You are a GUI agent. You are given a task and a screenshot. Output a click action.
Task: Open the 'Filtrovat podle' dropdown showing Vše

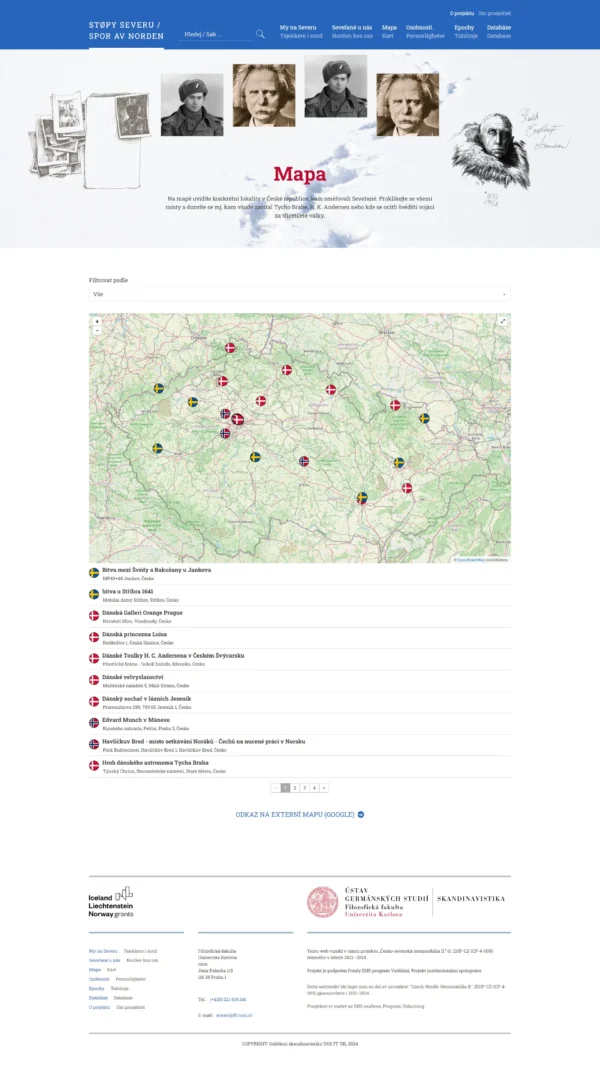click(299, 295)
